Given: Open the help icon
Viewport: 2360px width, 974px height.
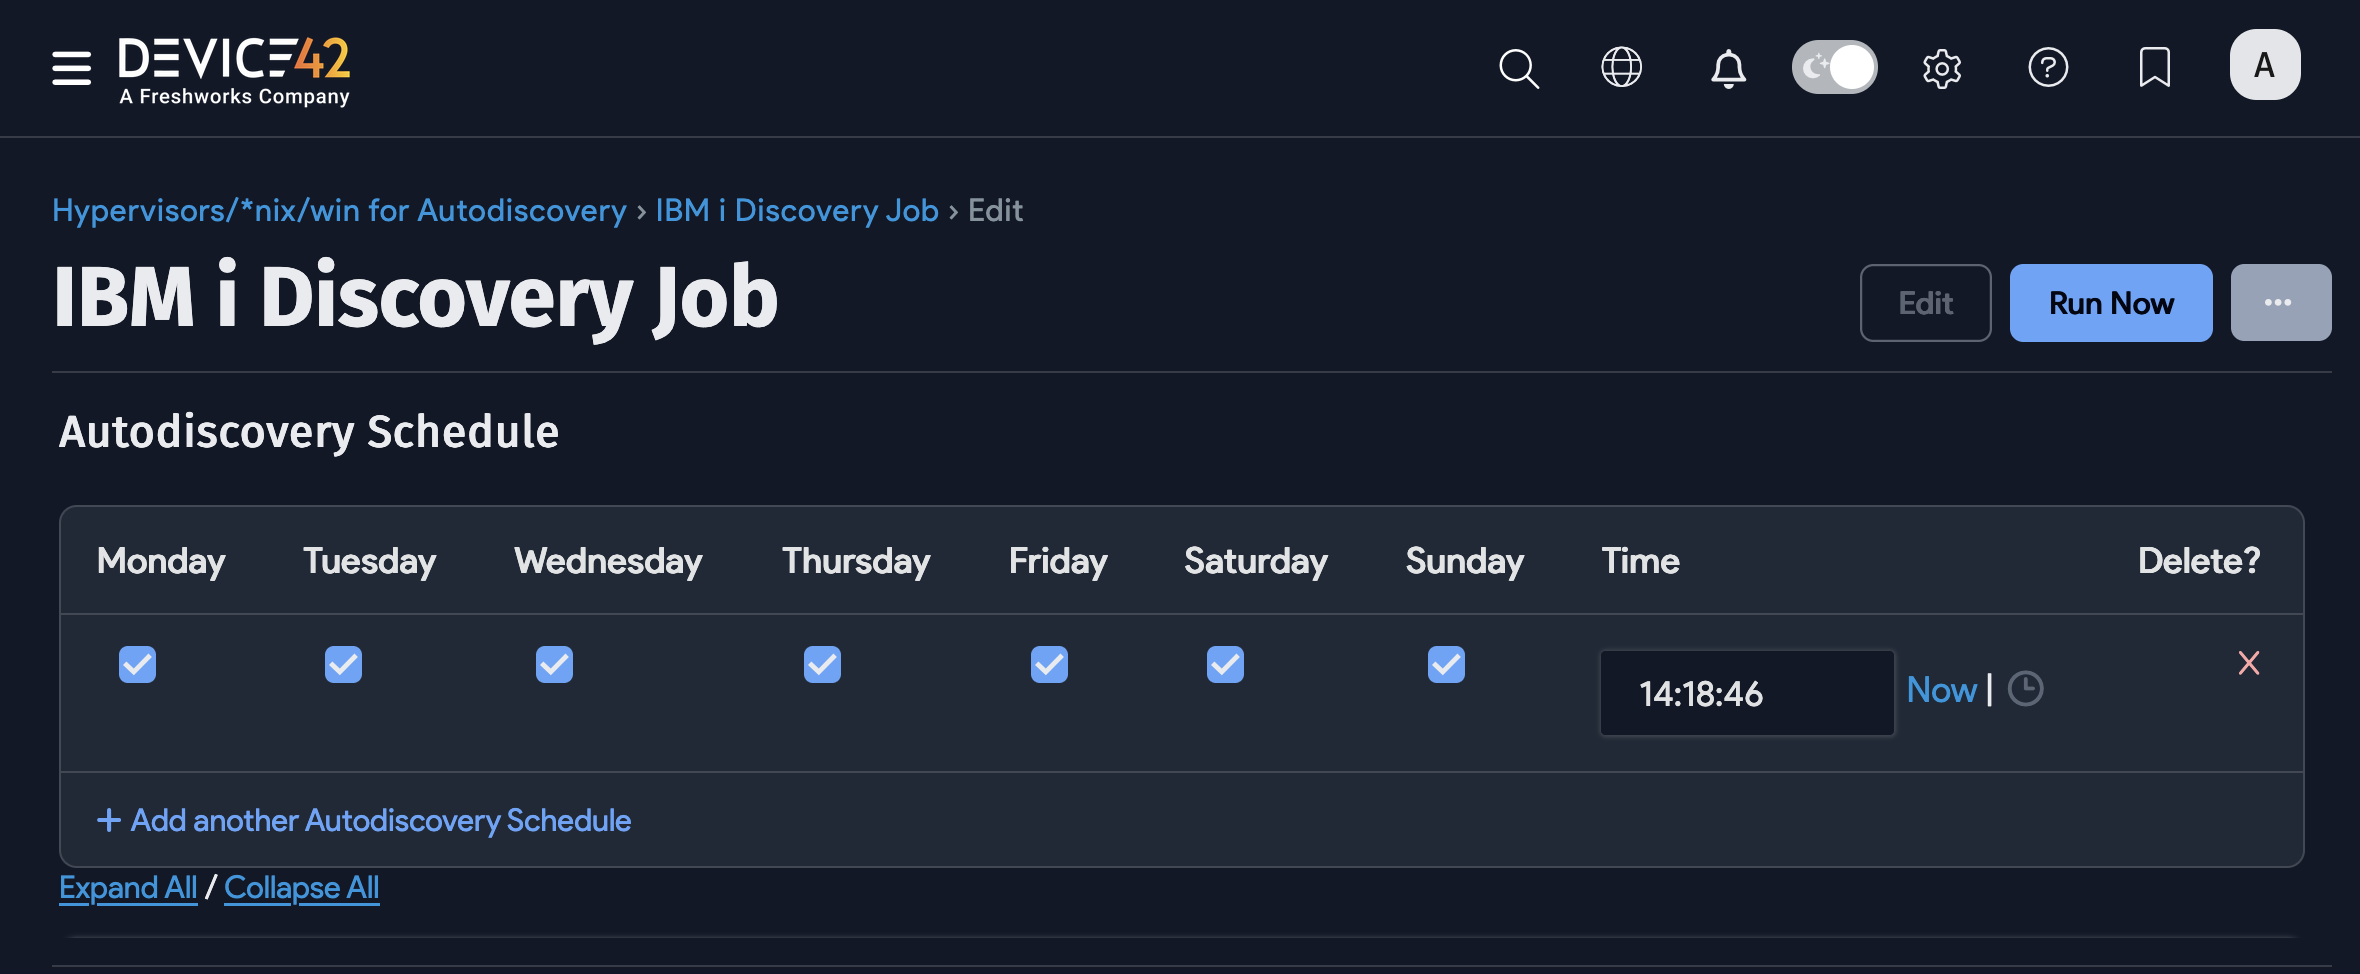Looking at the screenshot, I should pyautogui.click(x=2048, y=67).
